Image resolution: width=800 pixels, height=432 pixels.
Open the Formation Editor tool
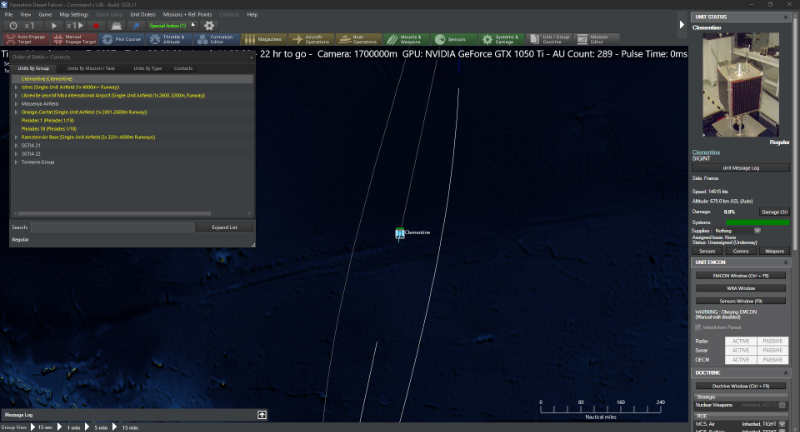[216, 39]
